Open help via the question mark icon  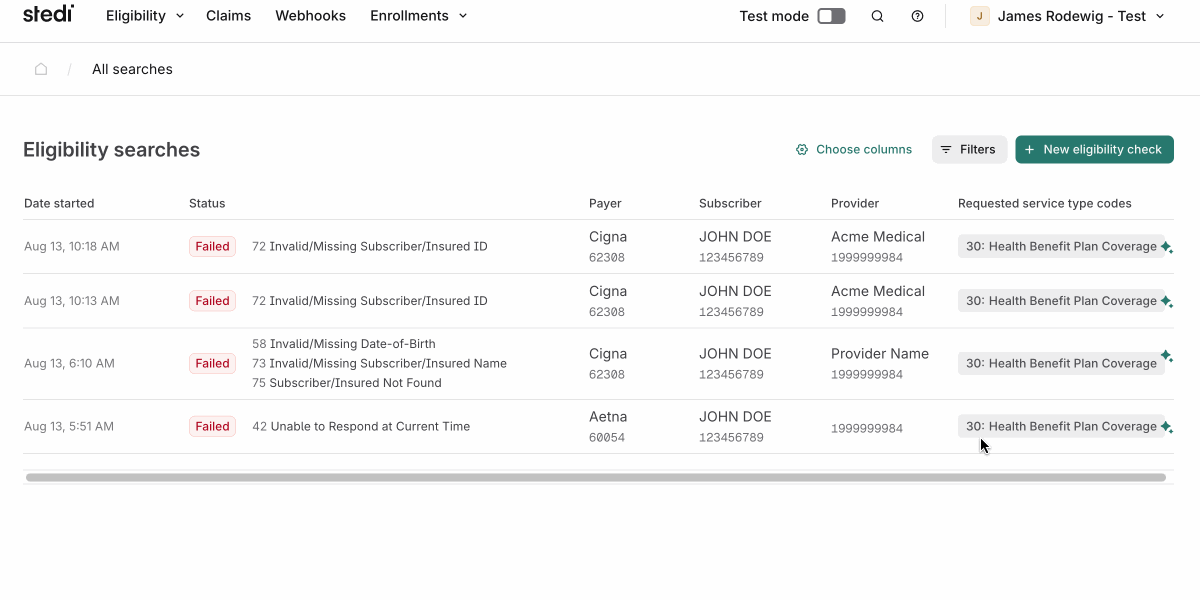tap(917, 15)
